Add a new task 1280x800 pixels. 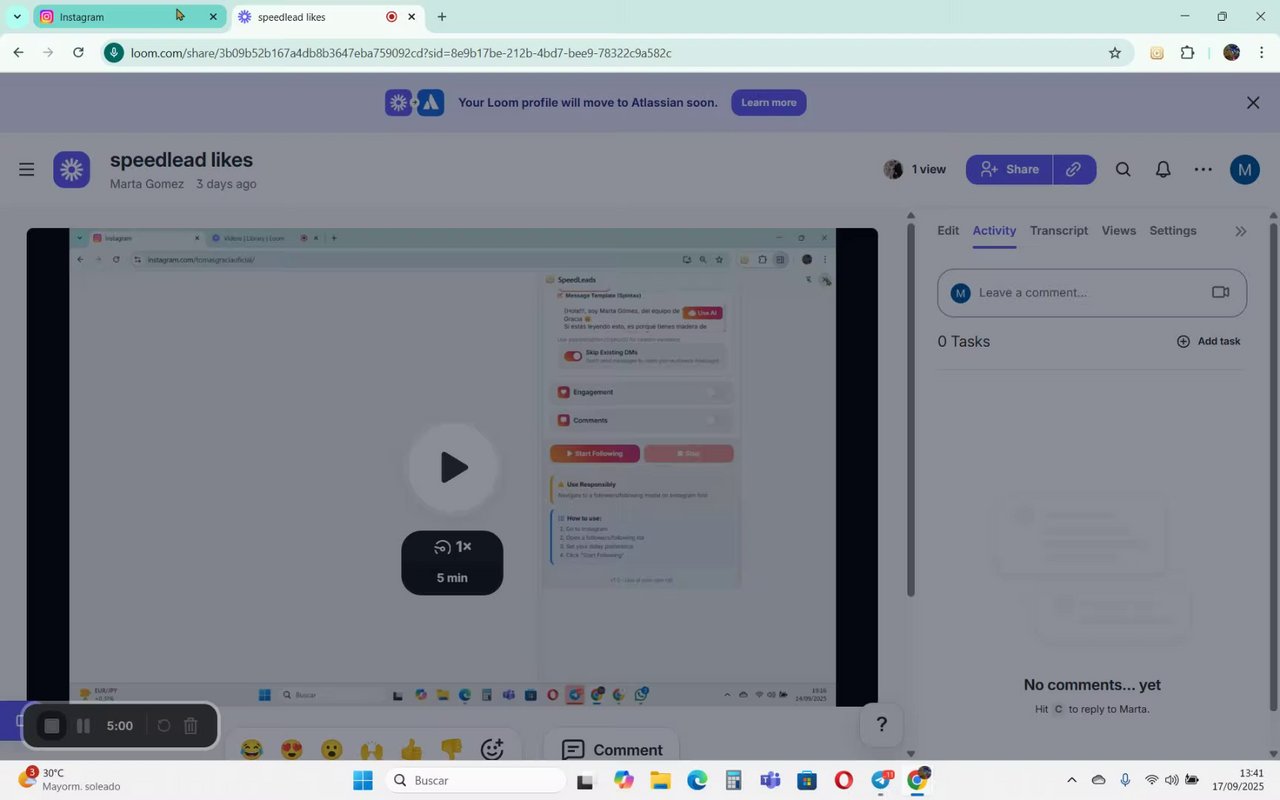click(1208, 341)
